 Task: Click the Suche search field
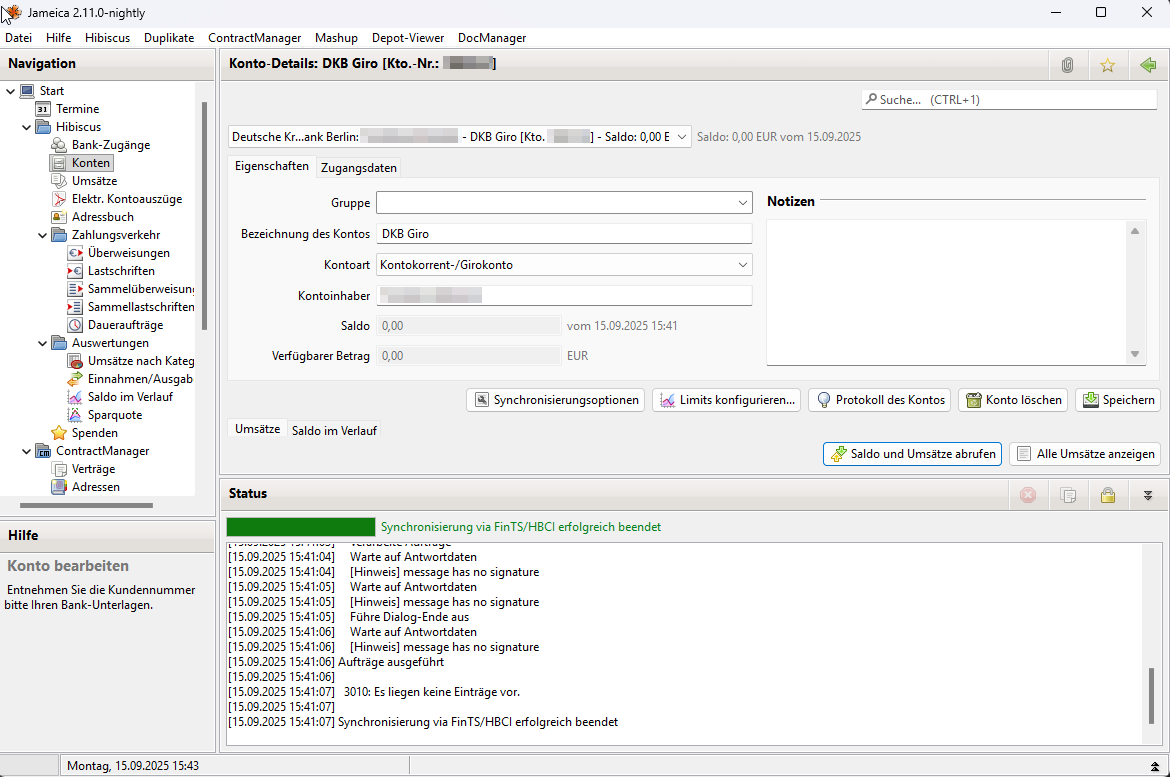tap(1009, 99)
